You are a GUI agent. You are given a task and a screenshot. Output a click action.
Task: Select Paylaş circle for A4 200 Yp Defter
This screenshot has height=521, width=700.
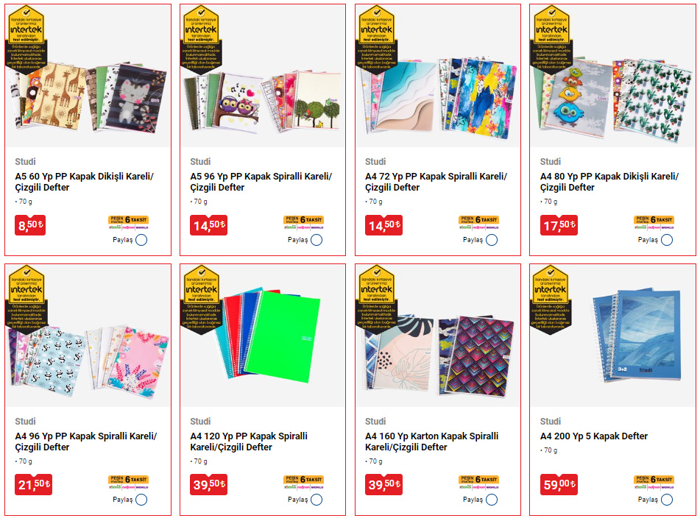667,500
